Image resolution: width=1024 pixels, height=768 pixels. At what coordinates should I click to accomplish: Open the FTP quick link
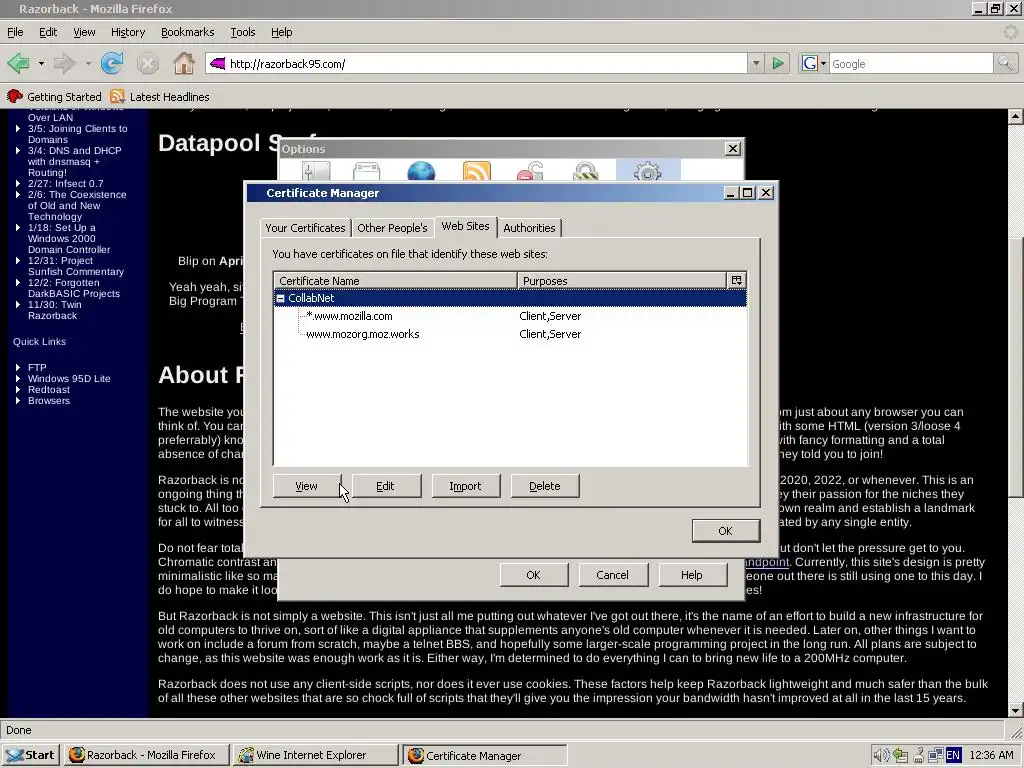coord(37,367)
